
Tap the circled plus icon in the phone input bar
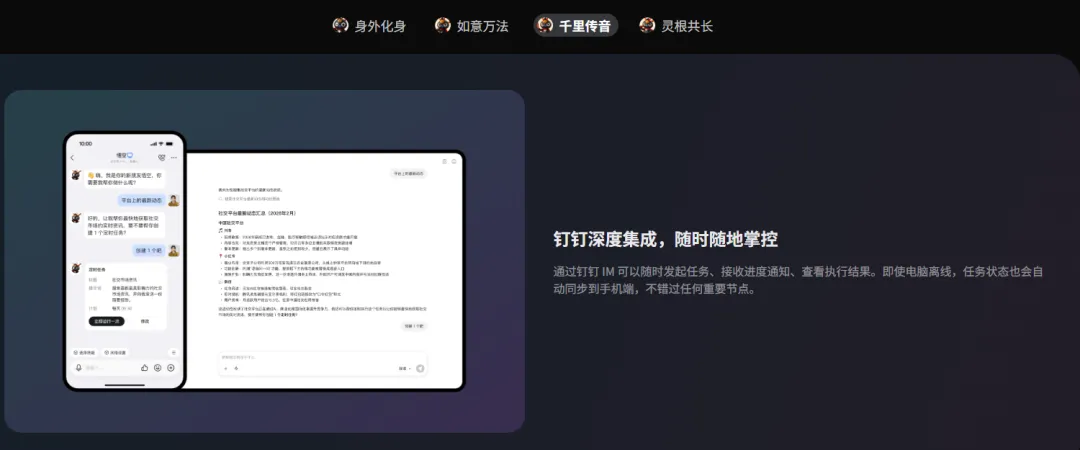(x=171, y=368)
